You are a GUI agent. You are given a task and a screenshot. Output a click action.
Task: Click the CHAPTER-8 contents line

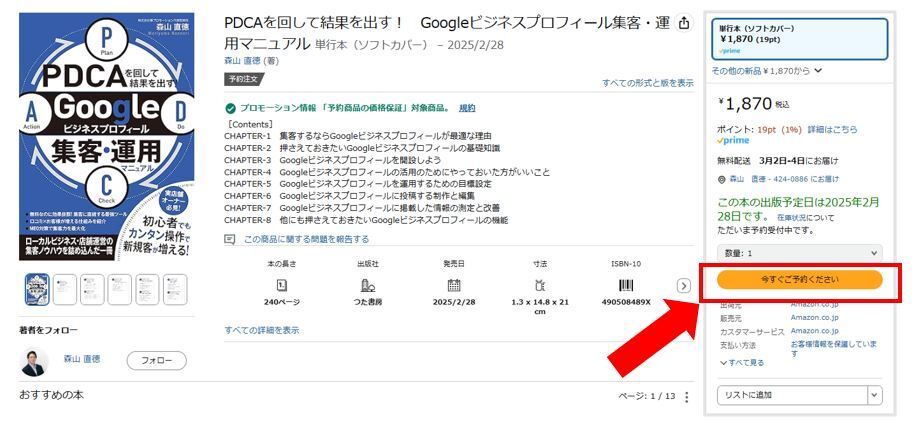(366, 220)
